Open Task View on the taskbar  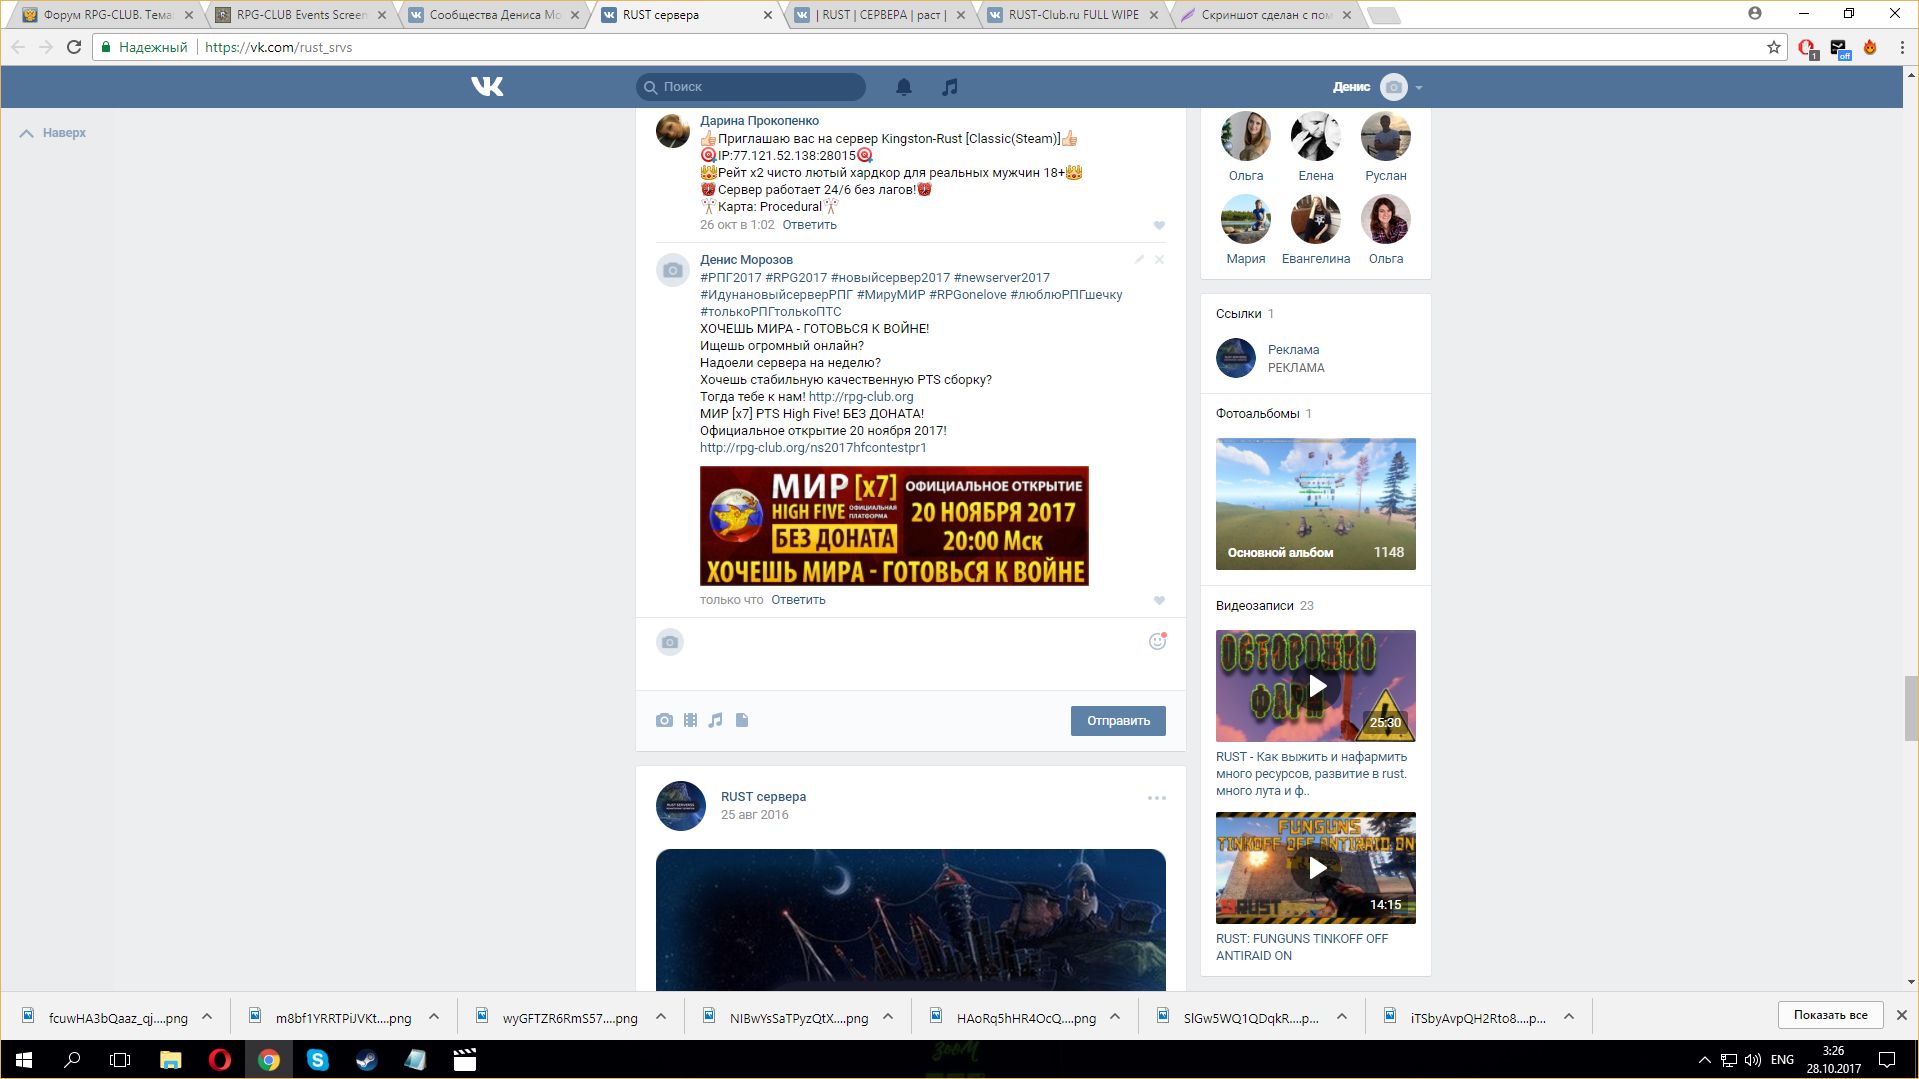[x=120, y=1060]
